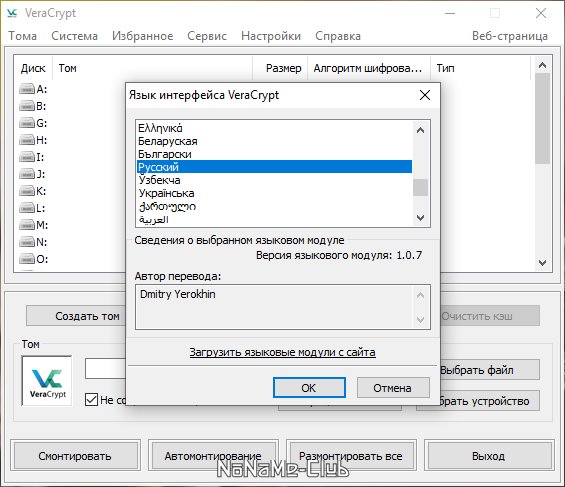Minimize the VeraCrypt window
This screenshot has width=565, height=487.
(450, 13)
